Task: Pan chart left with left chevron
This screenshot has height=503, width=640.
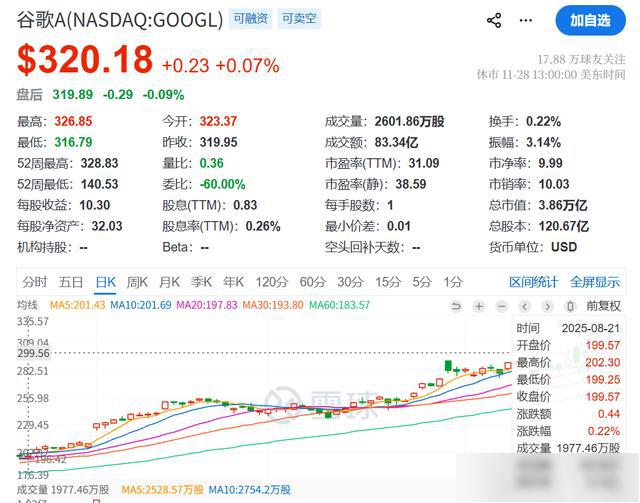Action: point(525,306)
